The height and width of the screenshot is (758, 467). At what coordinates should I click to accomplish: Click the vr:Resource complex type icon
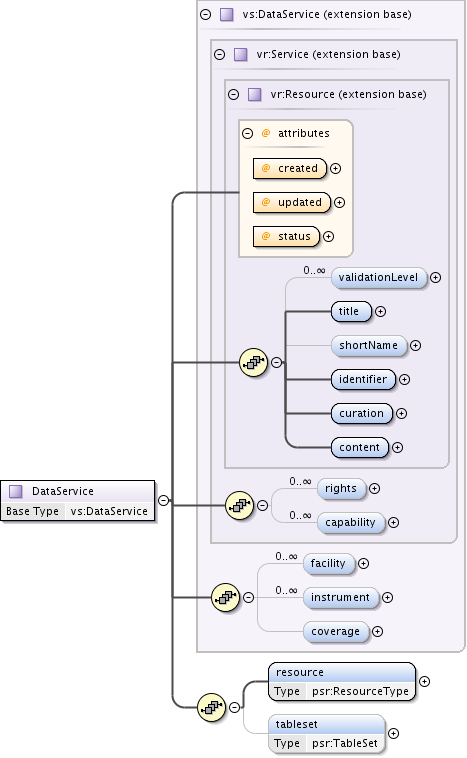(x=255, y=94)
